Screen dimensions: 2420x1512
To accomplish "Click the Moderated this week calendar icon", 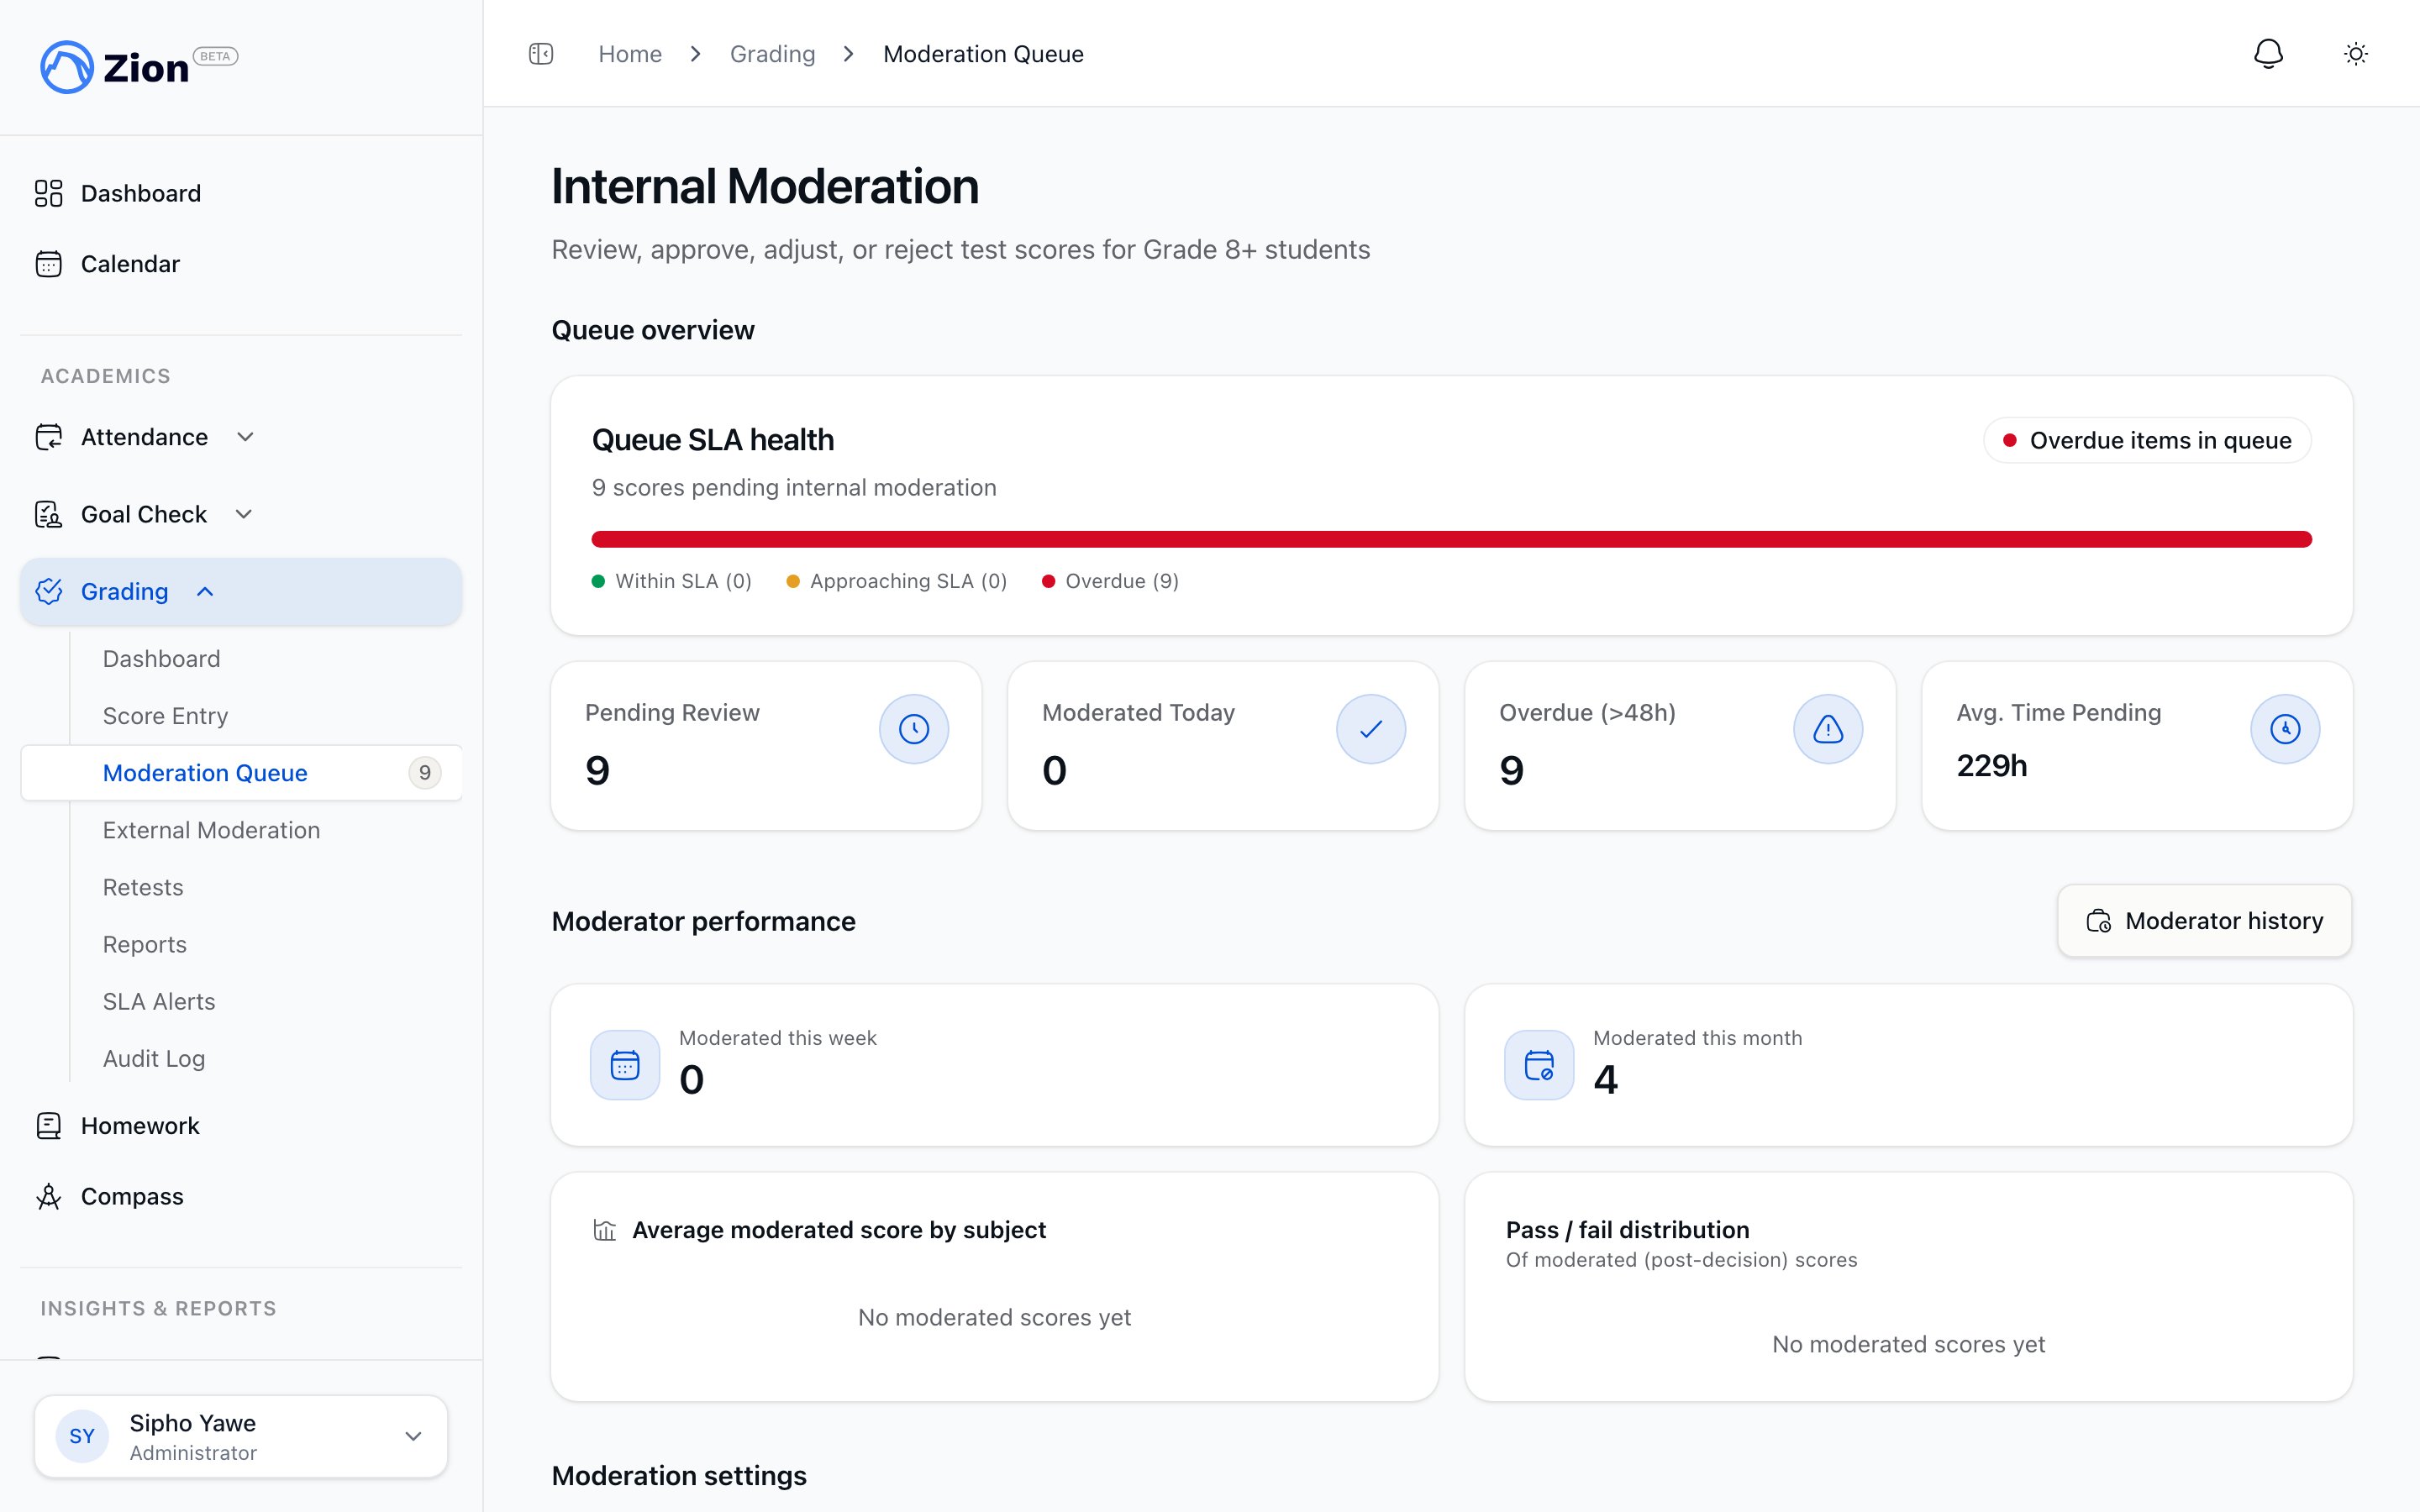I will click(x=625, y=1065).
